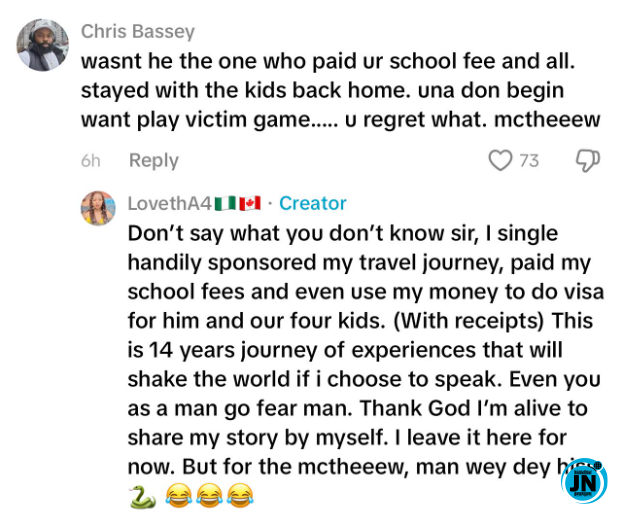
Task: Open LovethA4's profile avatar
Action: click(98, 207)
